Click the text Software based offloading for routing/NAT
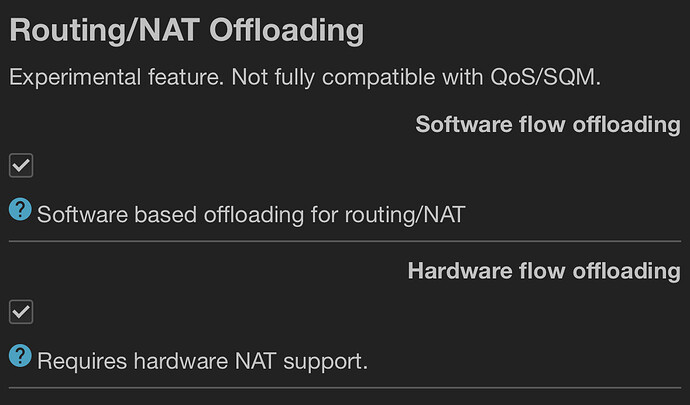690x405 pixels. point(251,213)
